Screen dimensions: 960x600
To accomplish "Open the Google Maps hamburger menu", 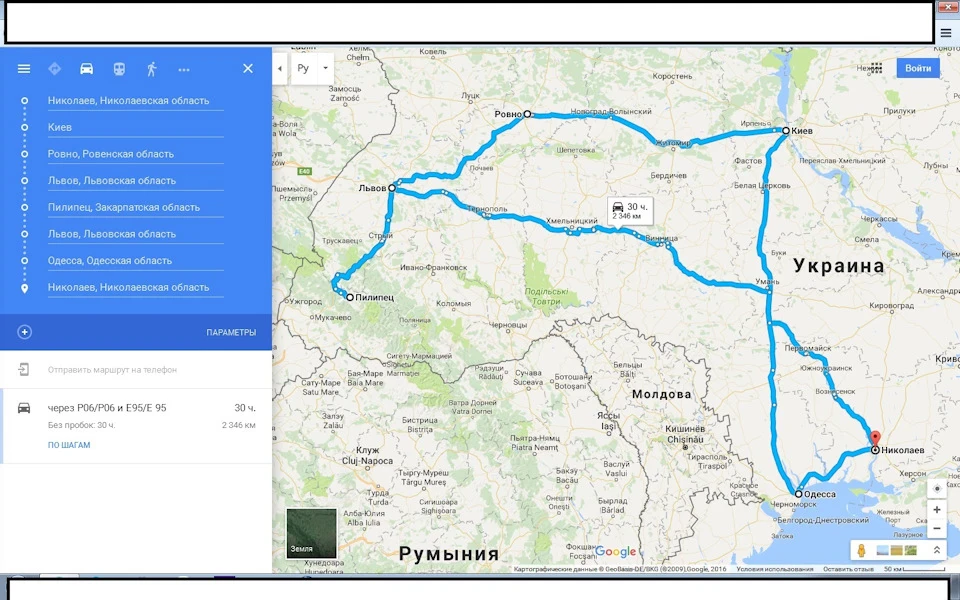I will tap(24, 69).
